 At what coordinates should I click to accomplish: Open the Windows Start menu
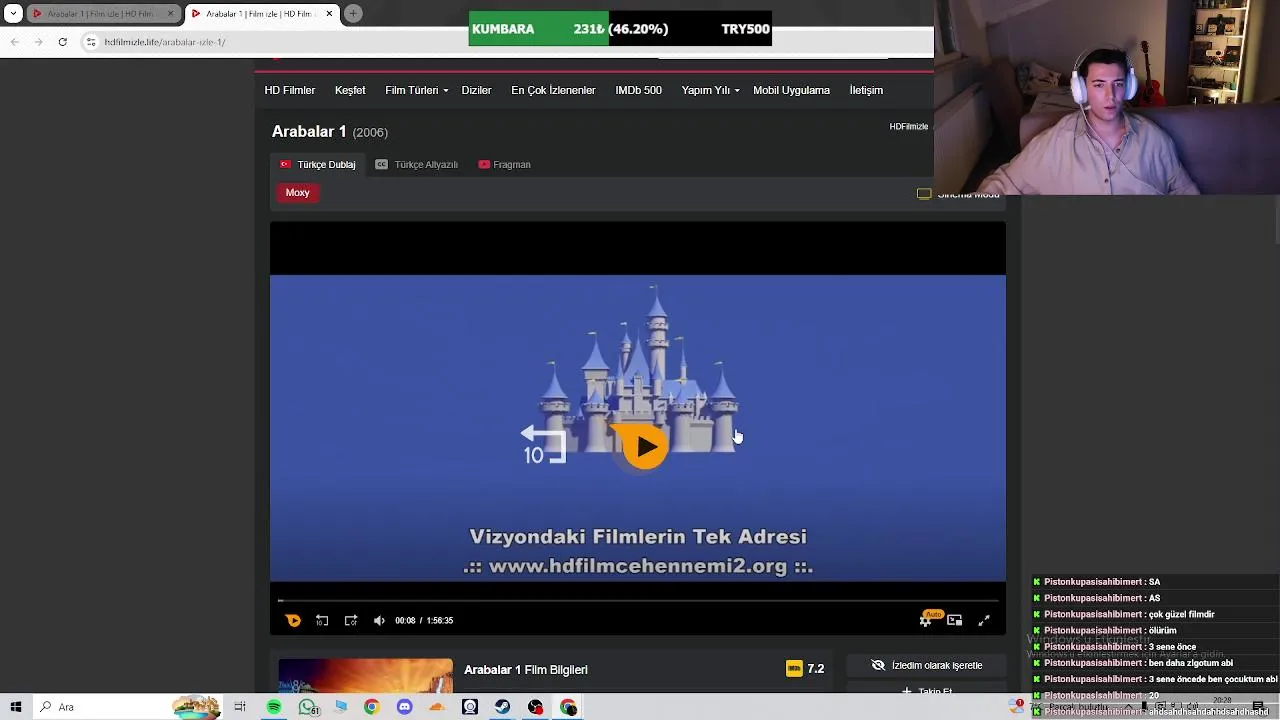16,707
